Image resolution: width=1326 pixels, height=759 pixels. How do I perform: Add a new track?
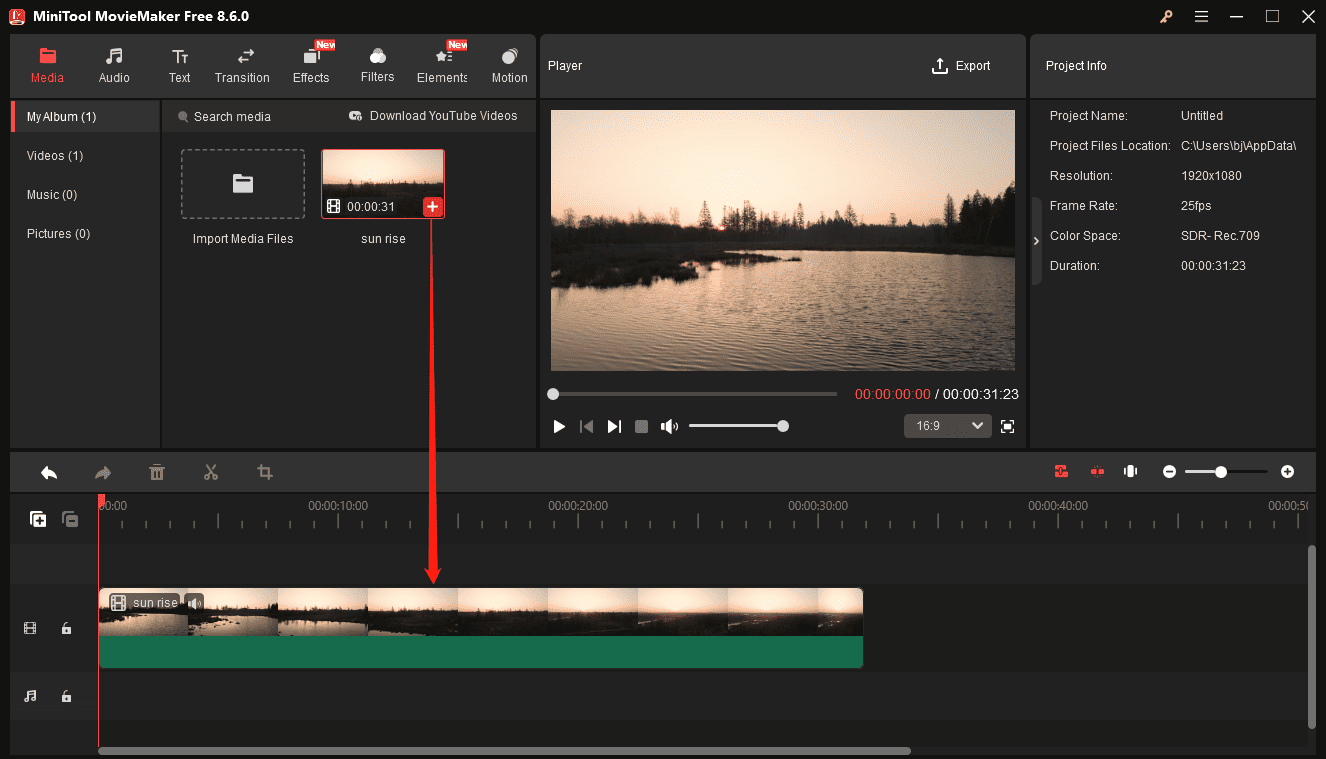point(38,519)
